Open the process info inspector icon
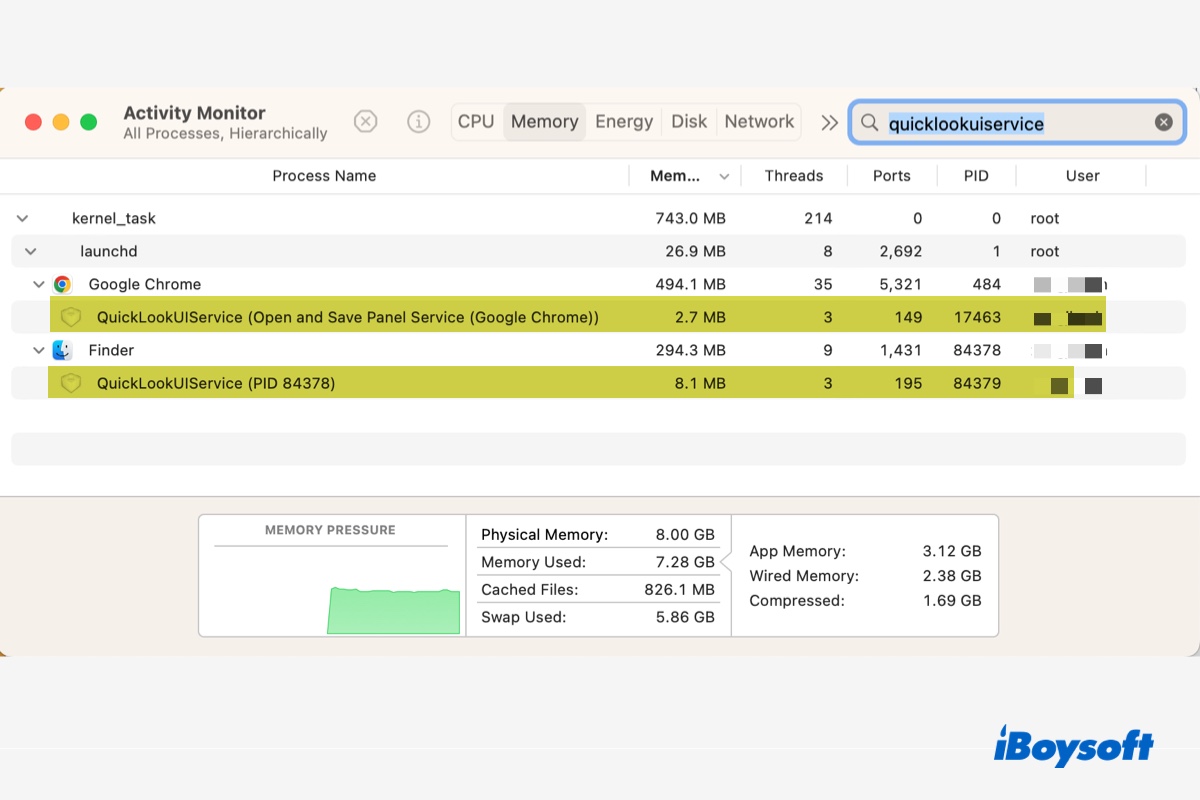The image size is (1200, 800). point(418,122)
